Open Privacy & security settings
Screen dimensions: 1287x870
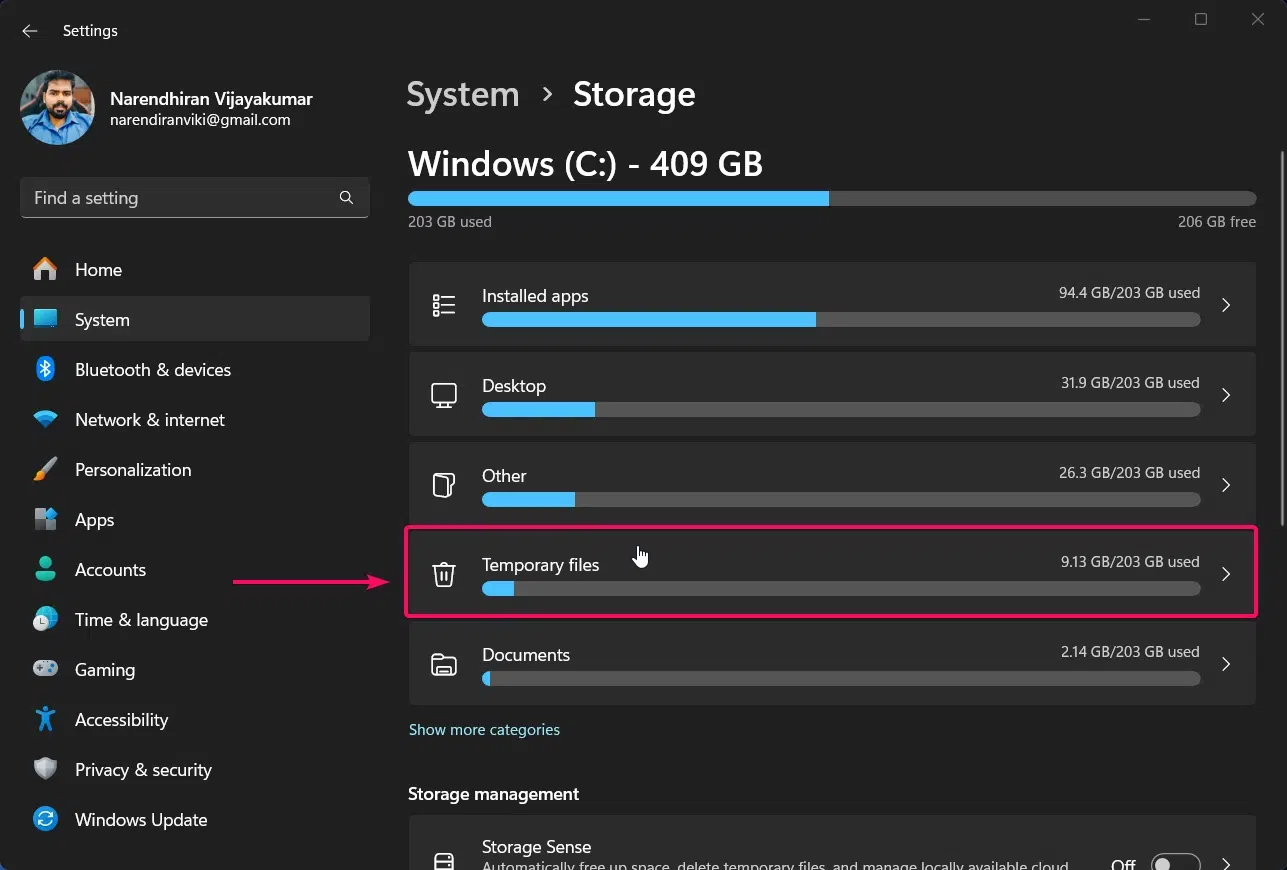[x=195, y=769]
